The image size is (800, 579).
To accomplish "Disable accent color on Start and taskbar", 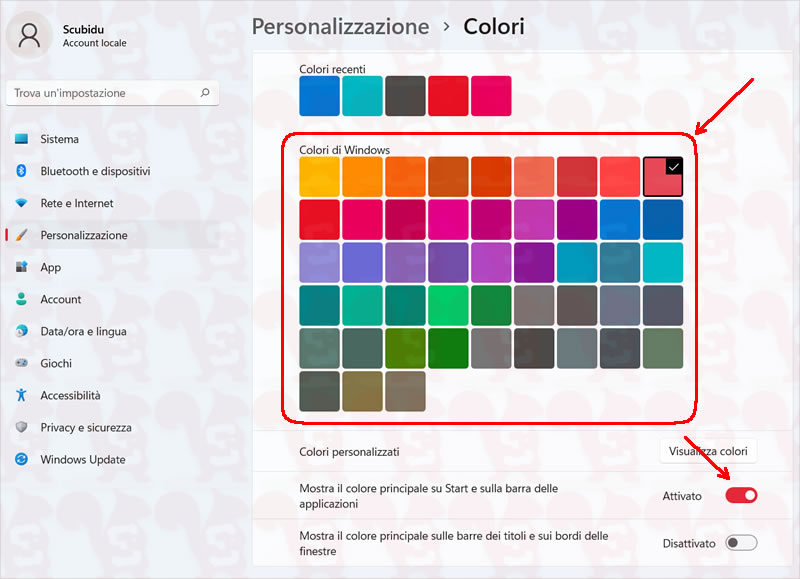I will pos(741,495).
